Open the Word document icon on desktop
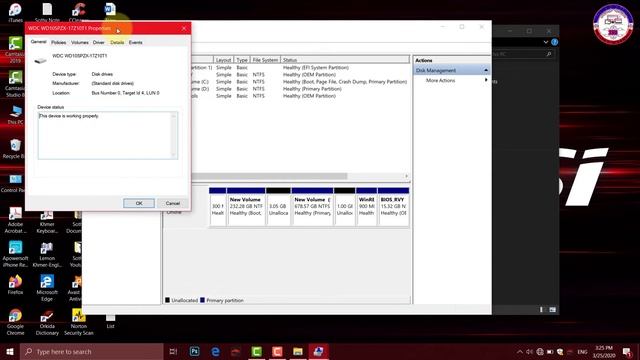640x360 pixels. point(110,11)
